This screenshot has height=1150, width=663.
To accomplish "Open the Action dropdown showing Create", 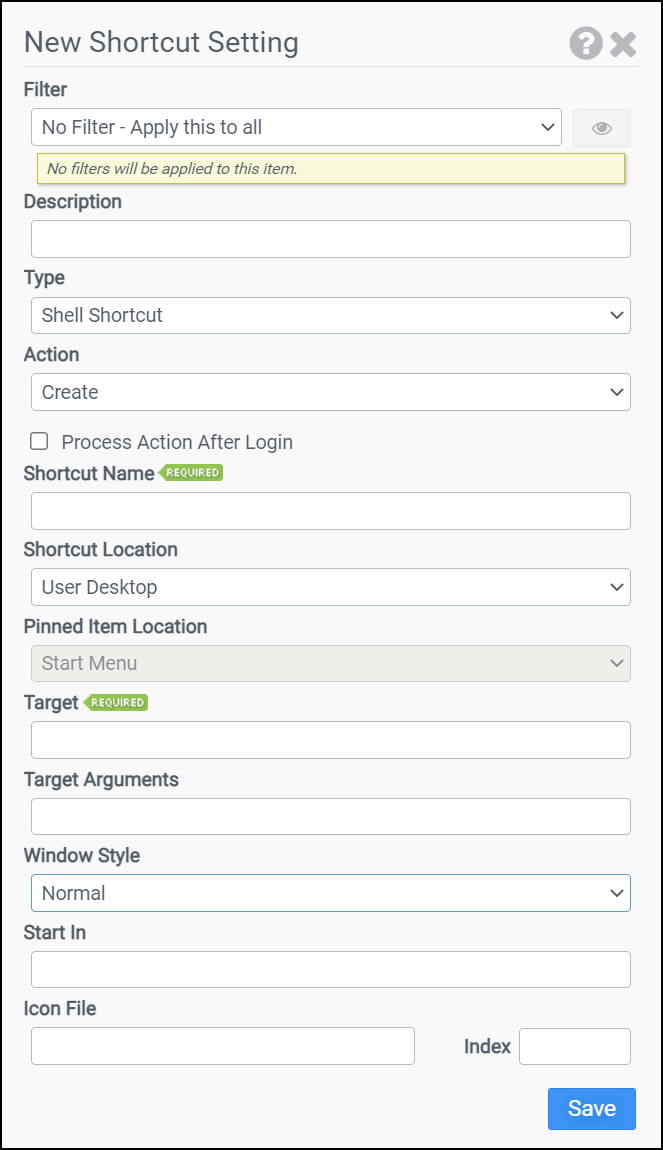I will coord(330,392).
